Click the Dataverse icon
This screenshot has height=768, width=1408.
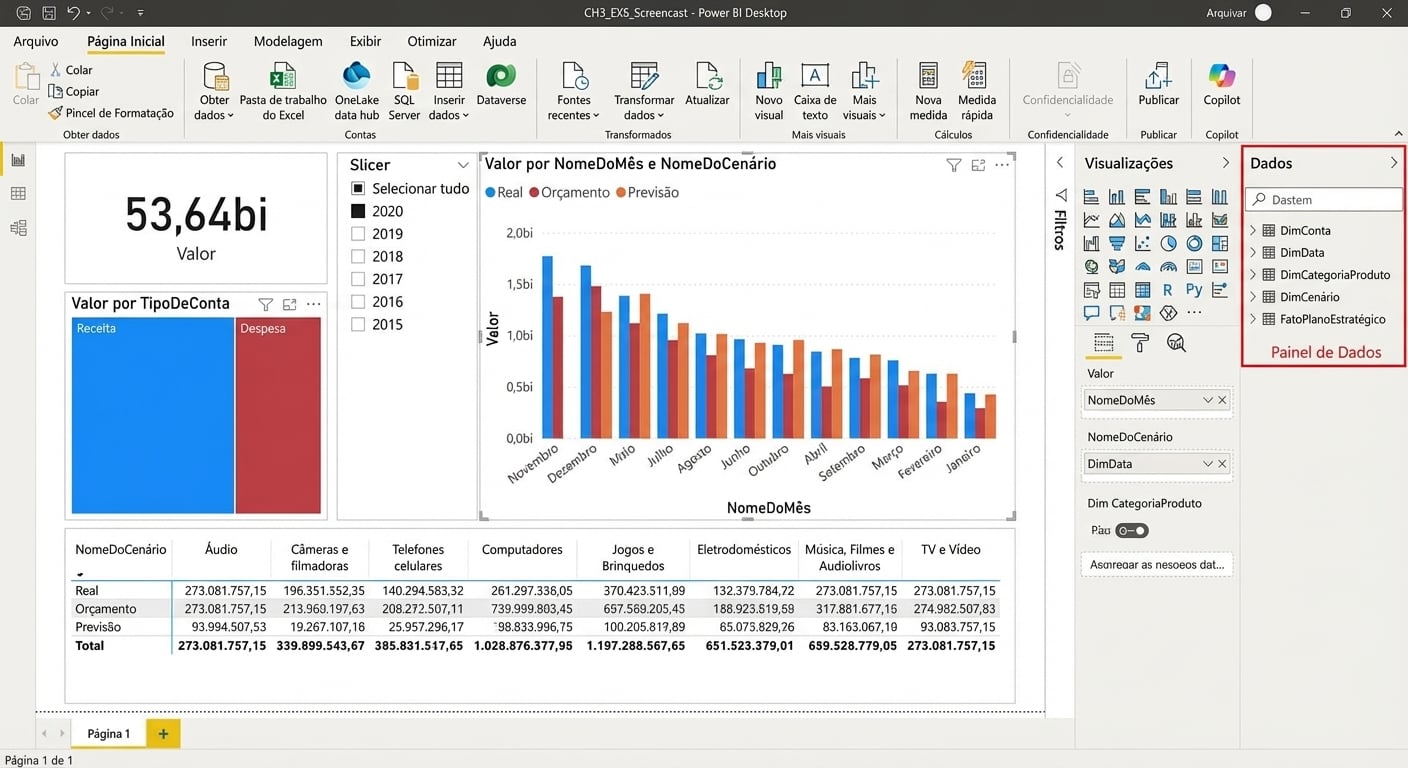pos(501,78)
